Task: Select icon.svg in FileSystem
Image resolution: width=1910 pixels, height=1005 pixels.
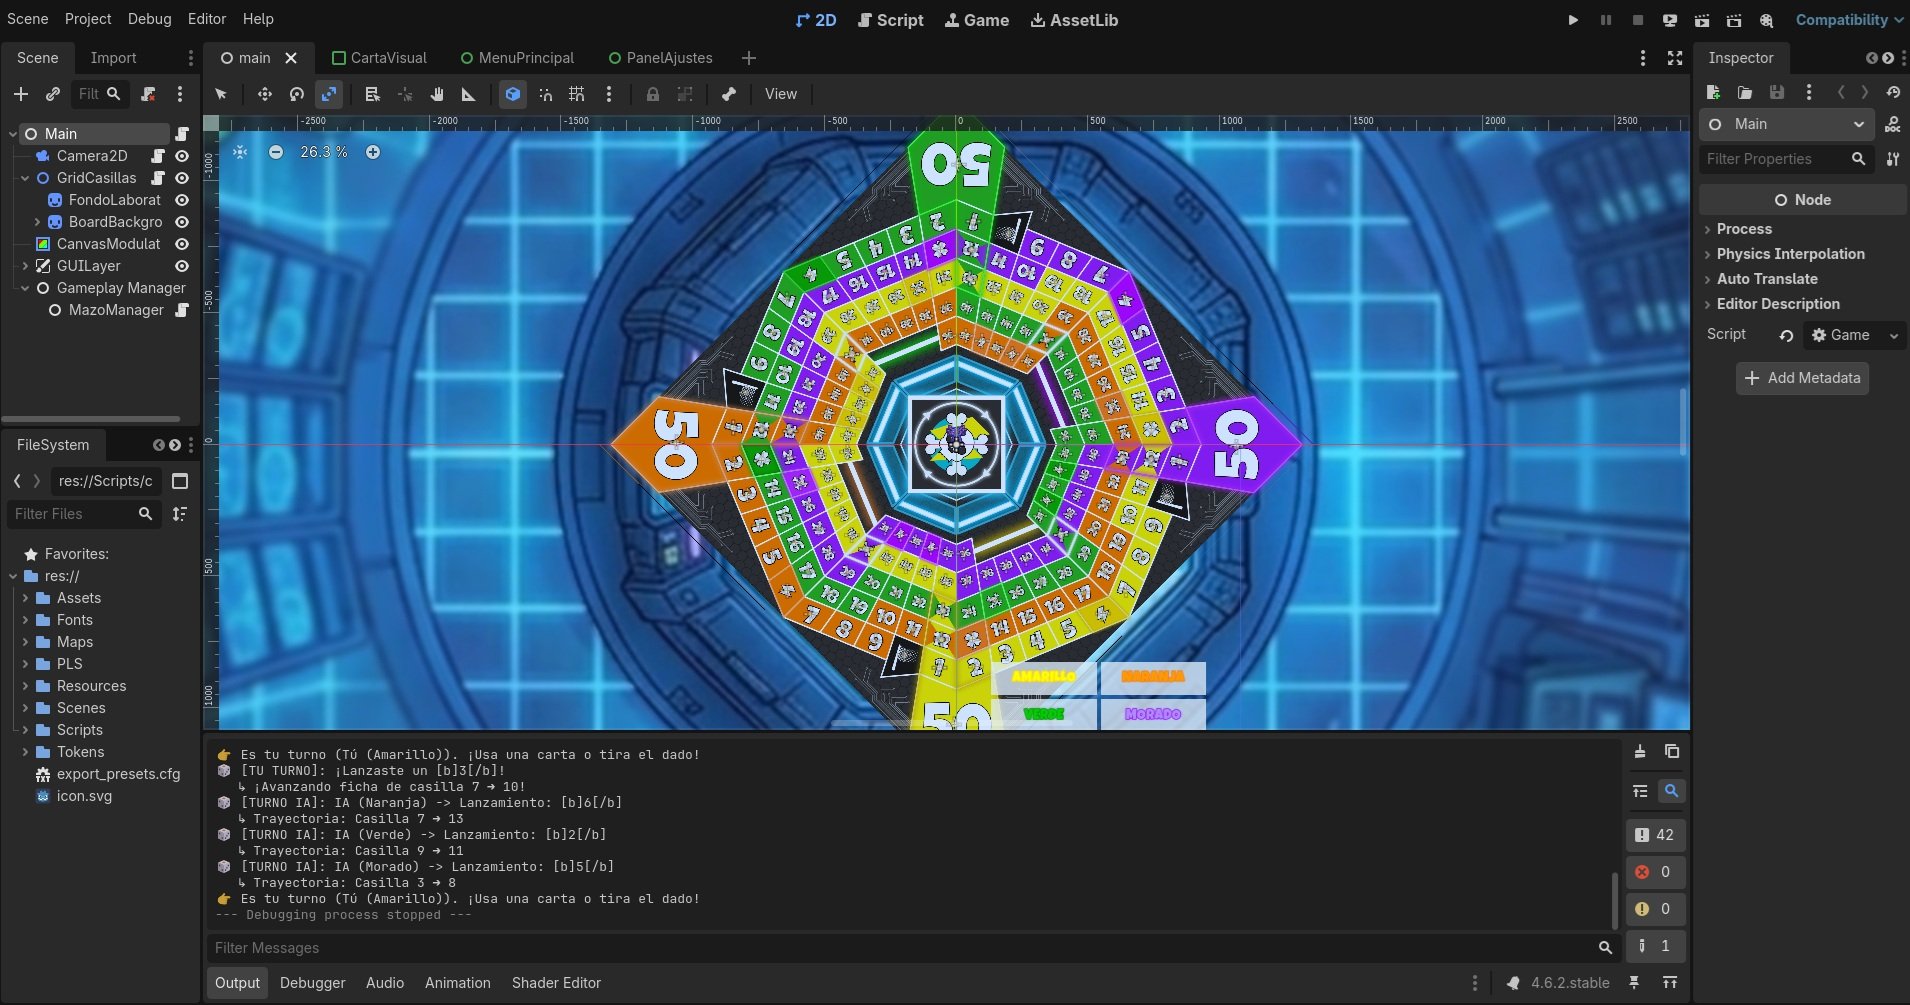Action: (84, 796)
